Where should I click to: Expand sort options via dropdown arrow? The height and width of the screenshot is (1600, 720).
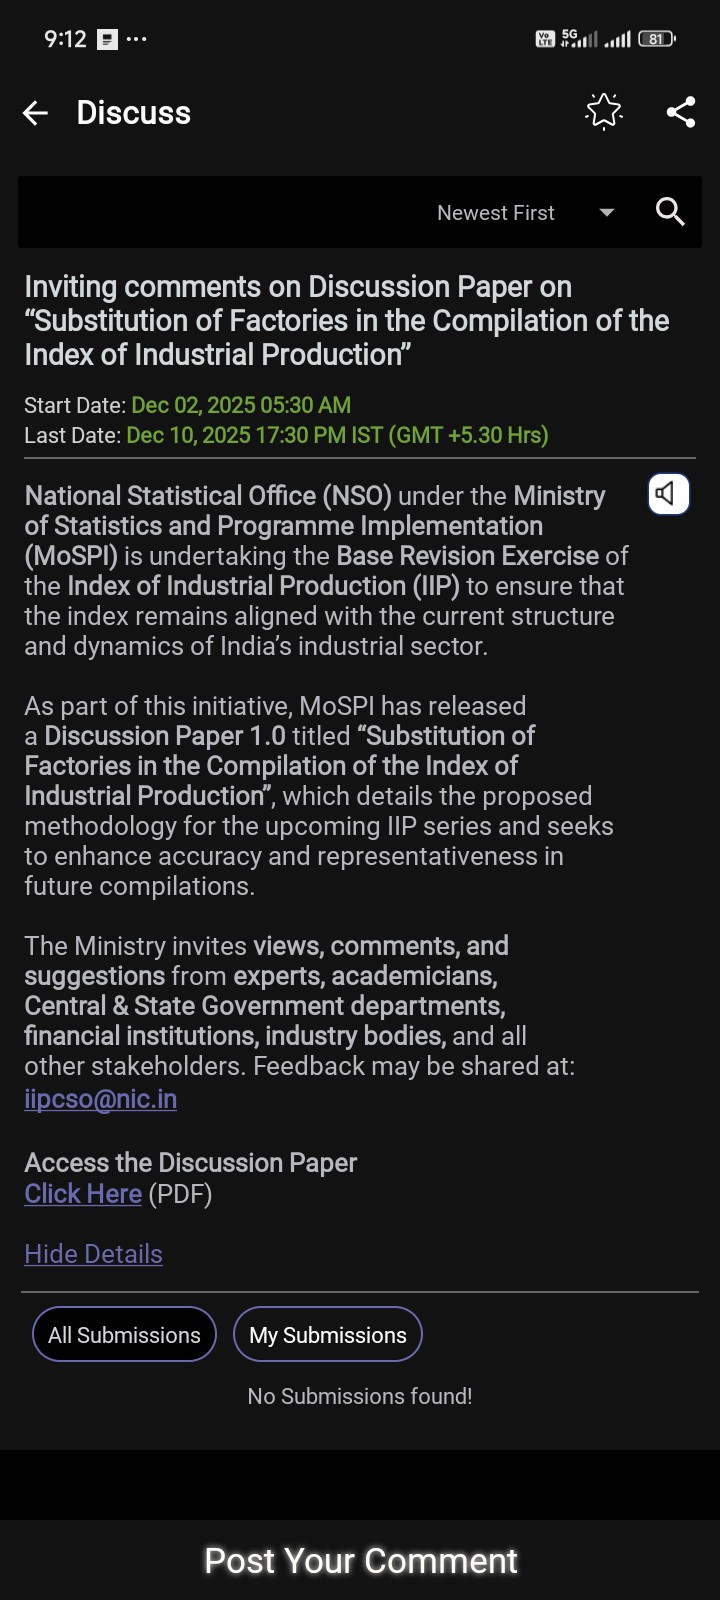tap(606, 213)
